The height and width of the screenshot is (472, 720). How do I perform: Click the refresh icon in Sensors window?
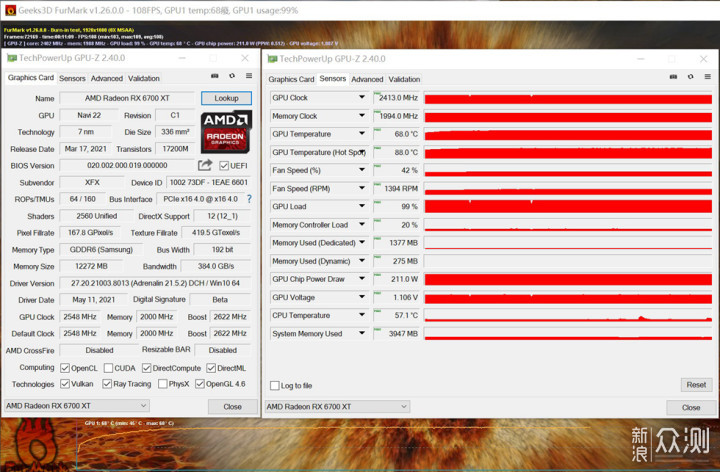click(691, 77)
